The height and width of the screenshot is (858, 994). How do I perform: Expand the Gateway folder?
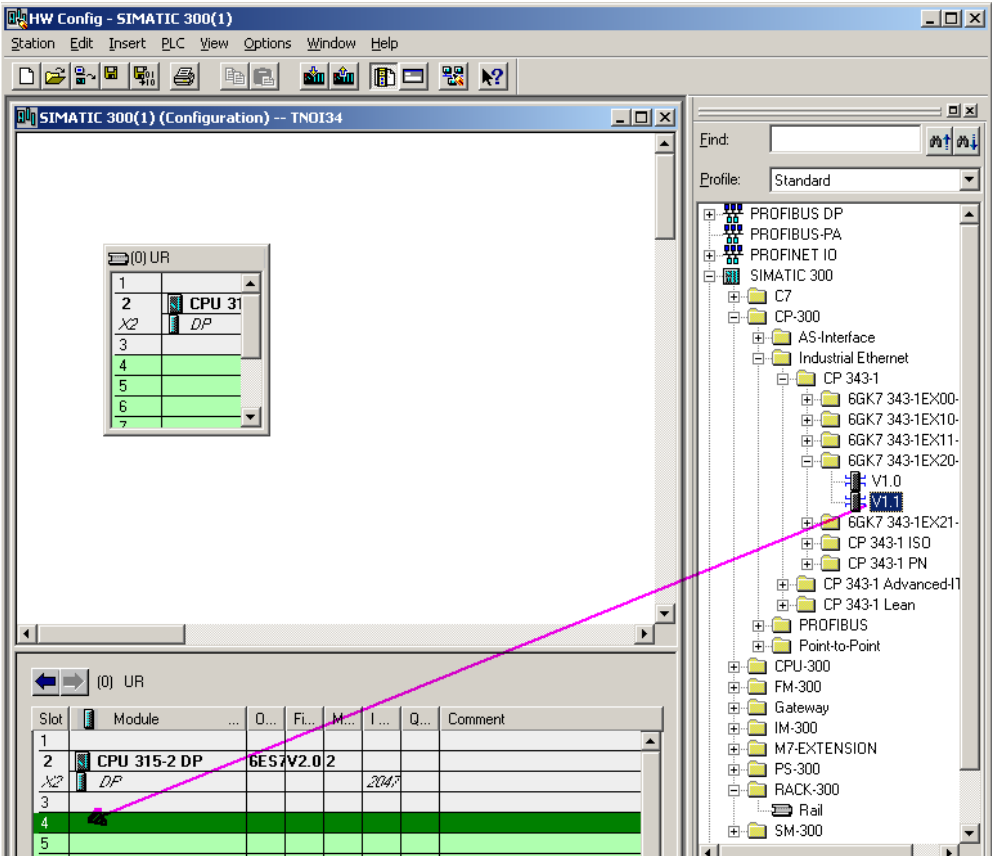click(733, 708)
